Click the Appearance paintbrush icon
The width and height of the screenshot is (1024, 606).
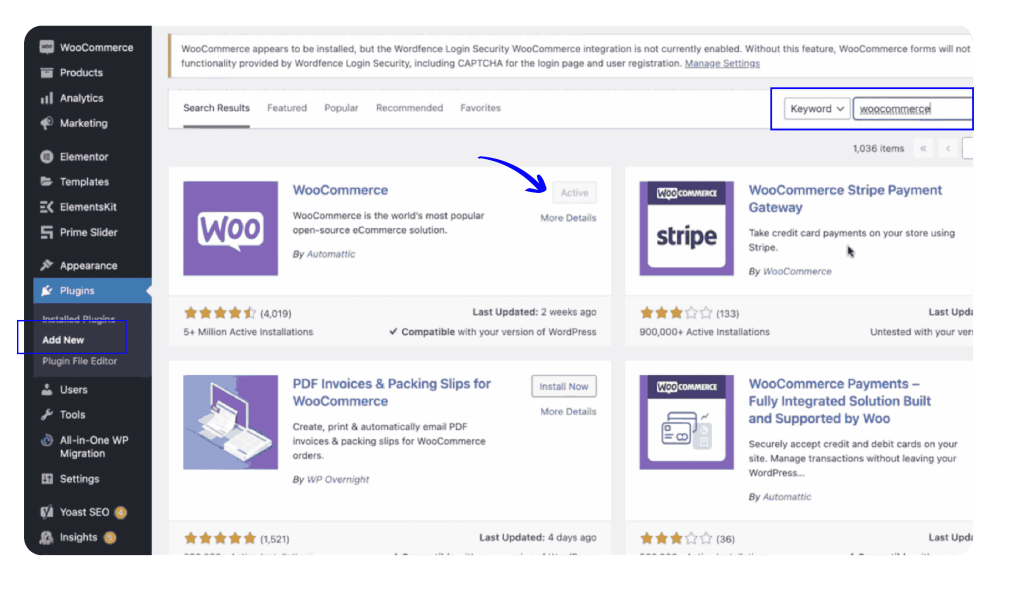pyautogui.click(x=46, y=266)
